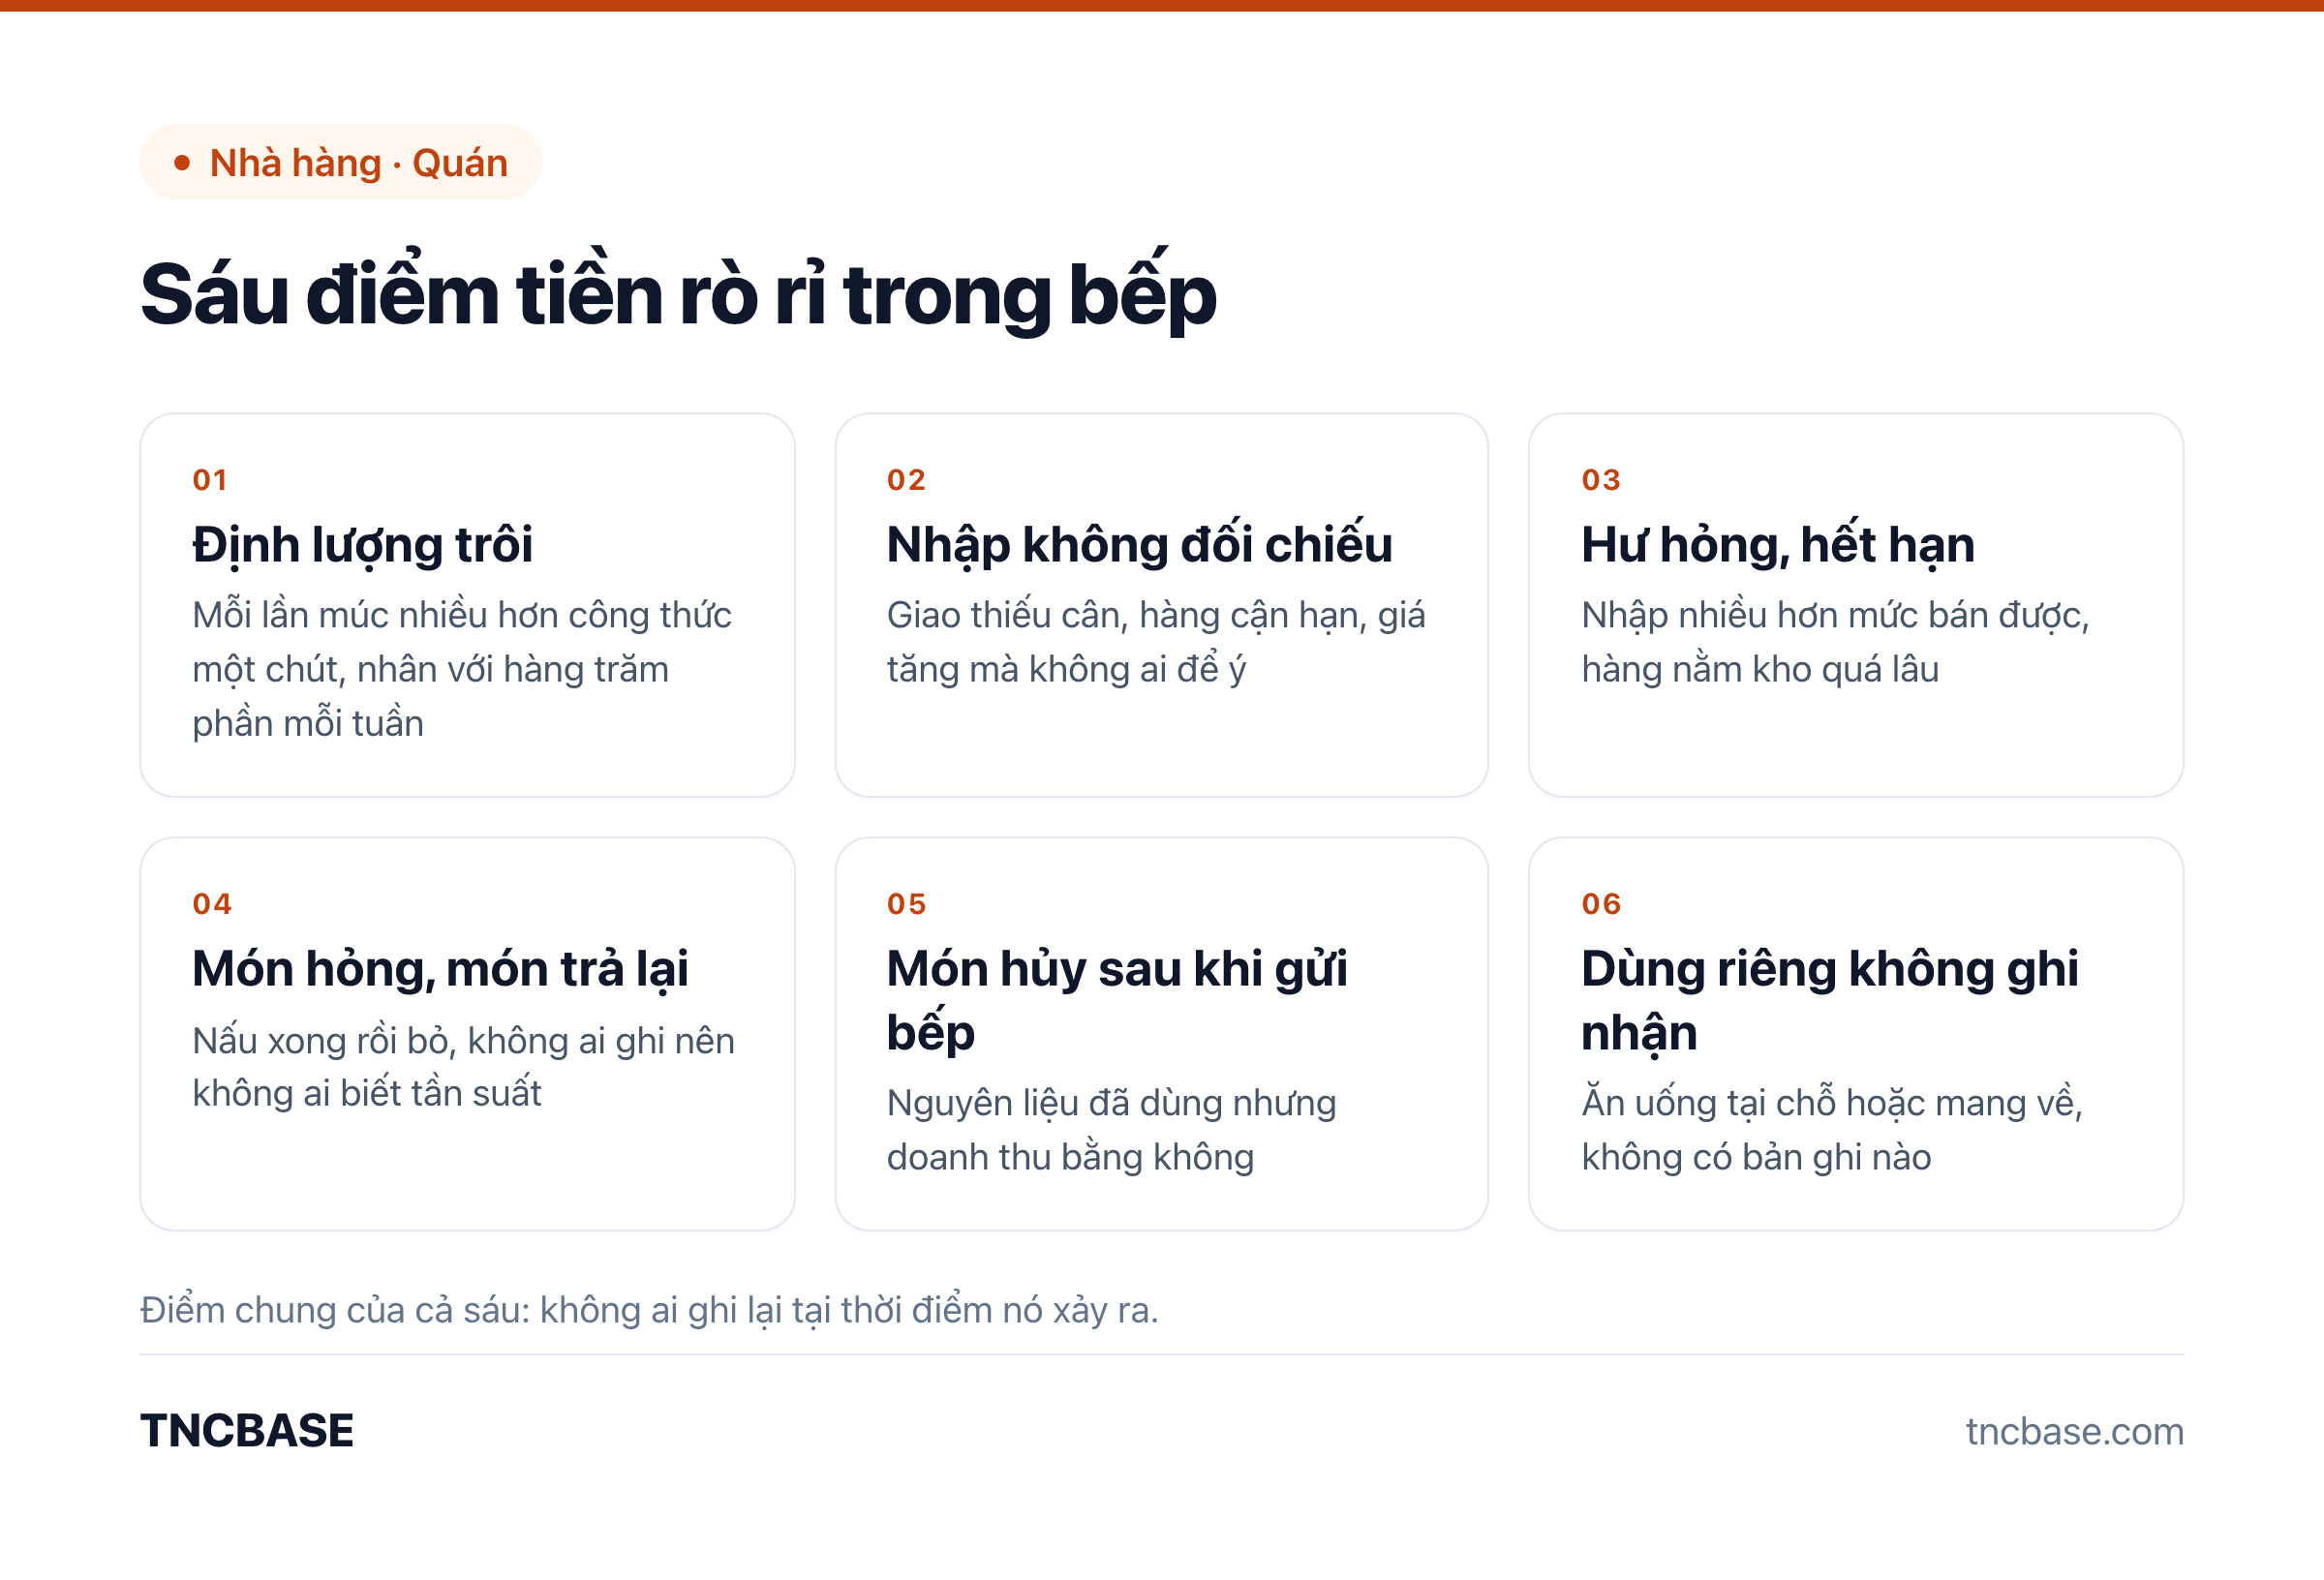Click the description 'Nguyên liệu đã dùng nhưng doanh thu'

(1112, 1130)
